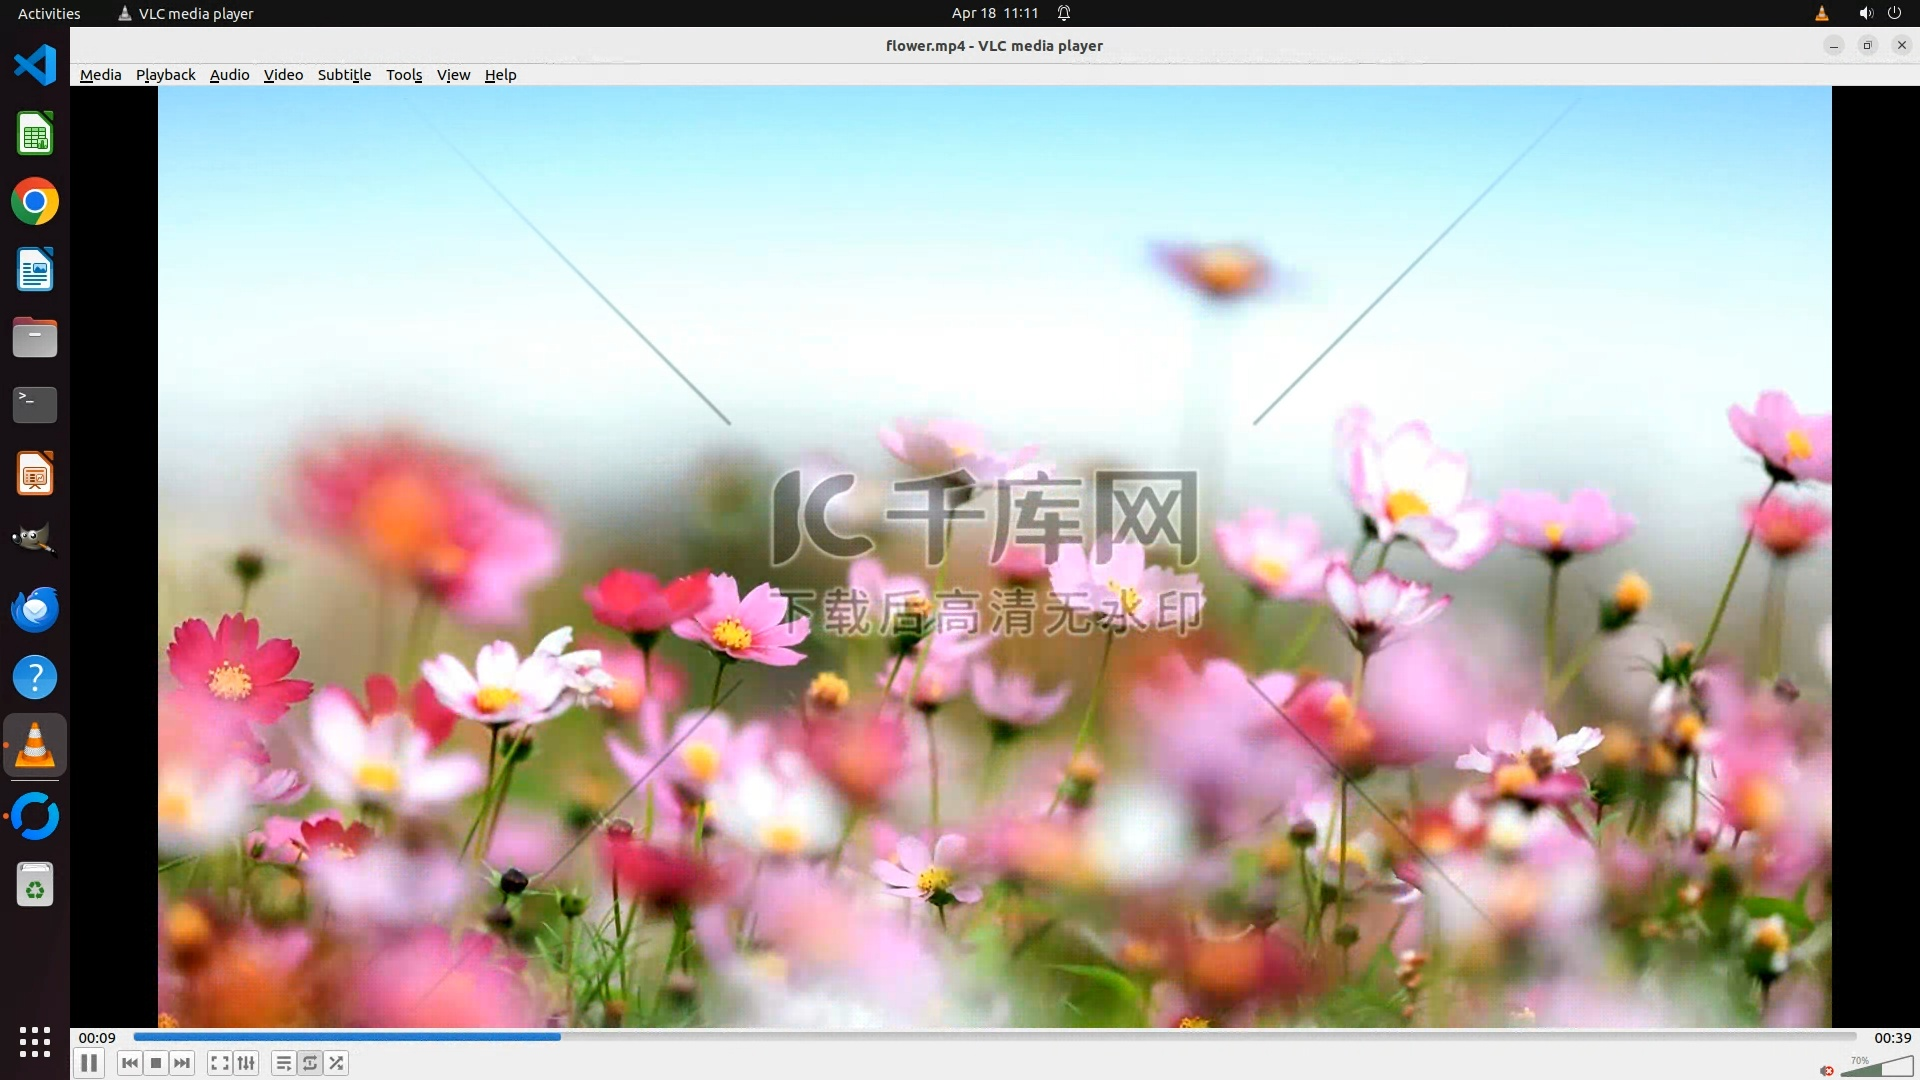
Task: Stop playback with the stop button
Action: tap(156, 1063)
